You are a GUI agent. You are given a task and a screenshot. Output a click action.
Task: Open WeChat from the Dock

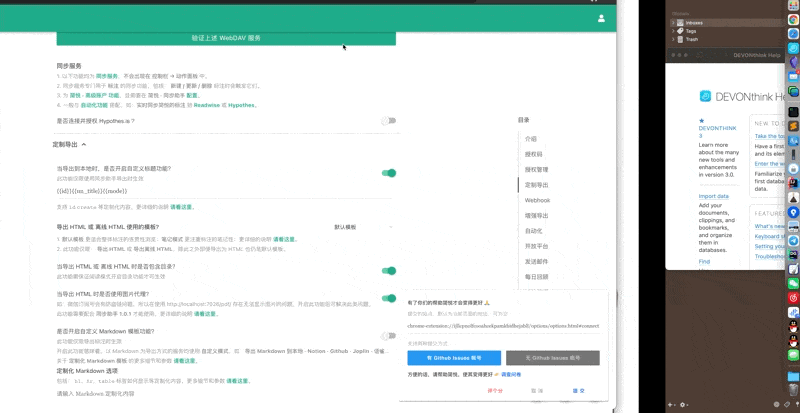(793, 283)
